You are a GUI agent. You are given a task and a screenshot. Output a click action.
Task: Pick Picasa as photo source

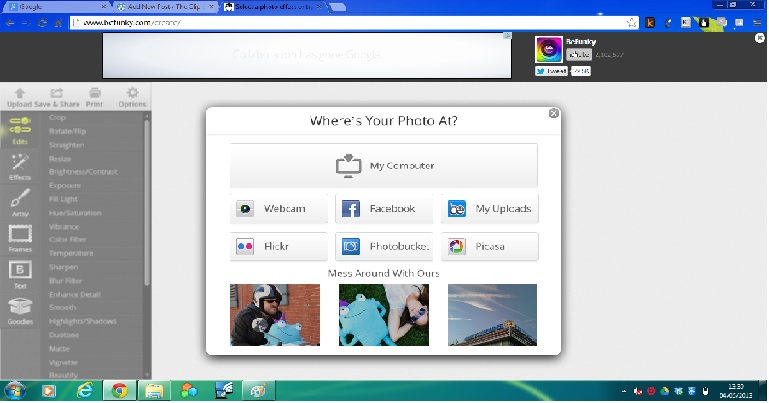489,246
